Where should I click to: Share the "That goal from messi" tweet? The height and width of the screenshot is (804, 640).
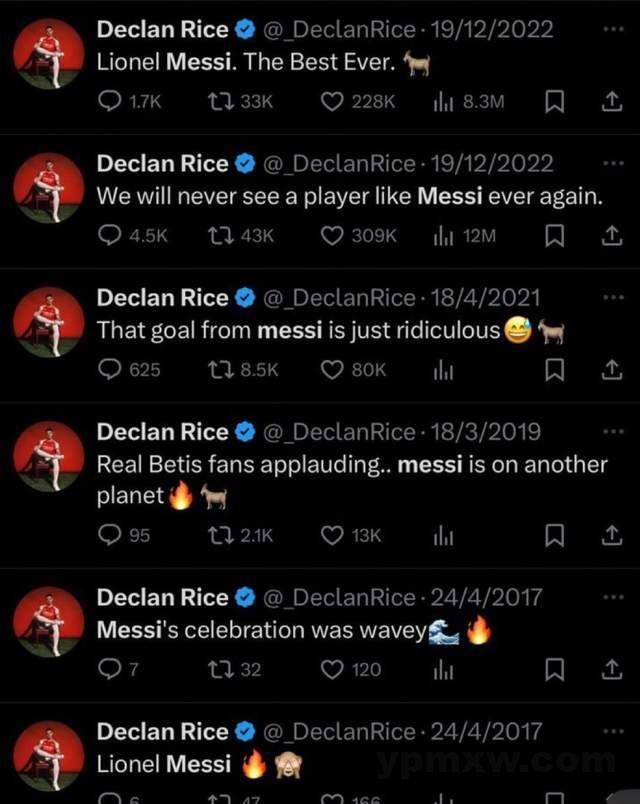609,369
